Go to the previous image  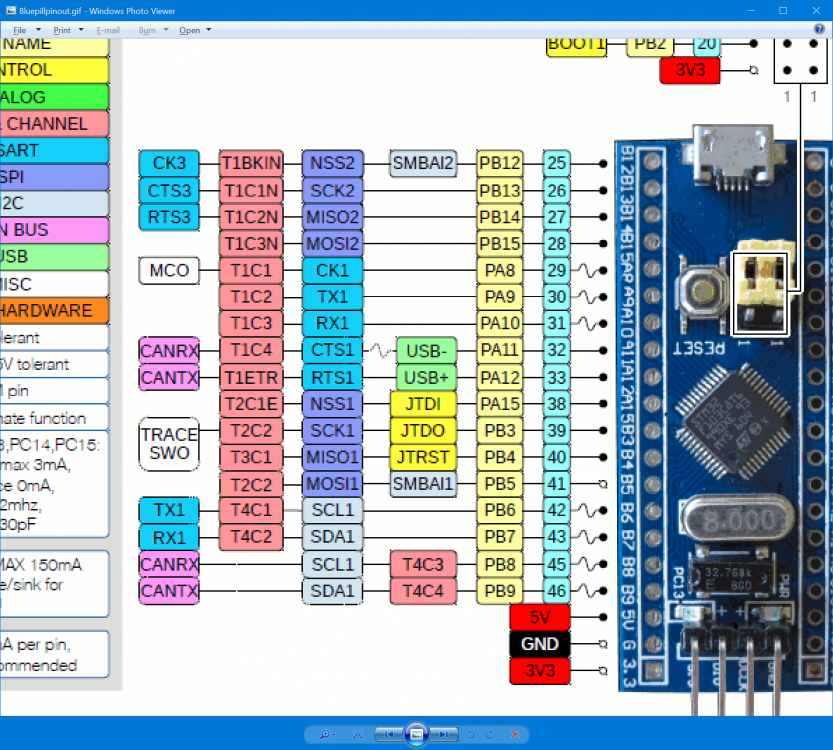coord(389,735)
